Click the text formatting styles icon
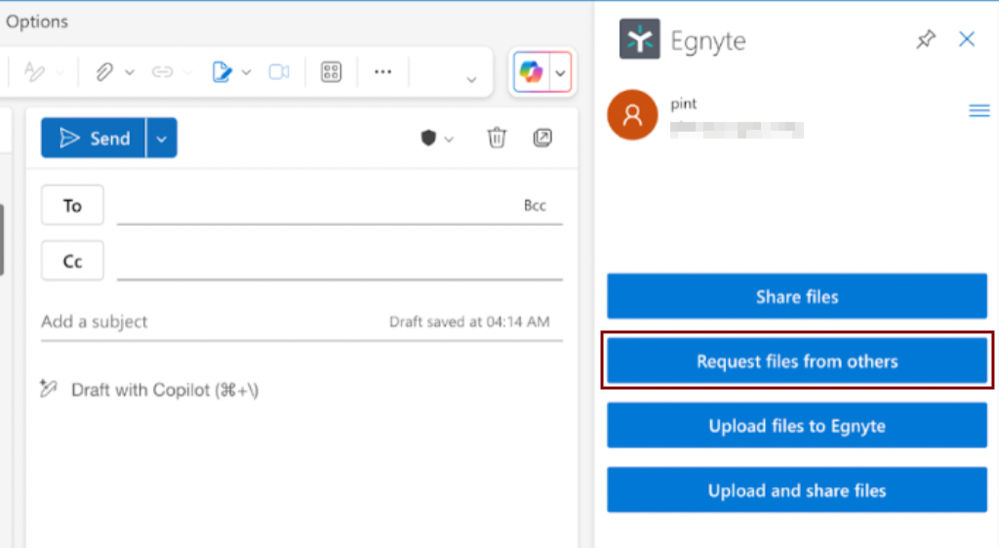This screenshot has height=548, width=999. pyautogui.click(x=34, y=72)
